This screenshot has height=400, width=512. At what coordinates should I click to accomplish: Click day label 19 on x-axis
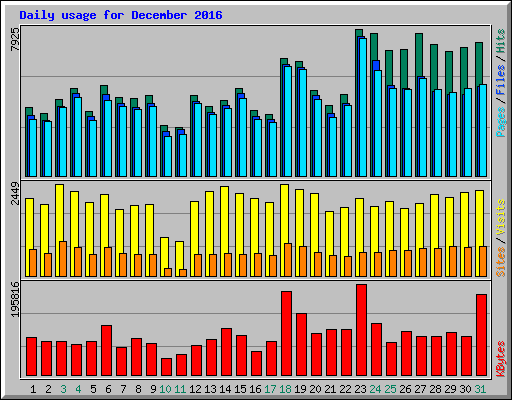(x=300, y=389)
